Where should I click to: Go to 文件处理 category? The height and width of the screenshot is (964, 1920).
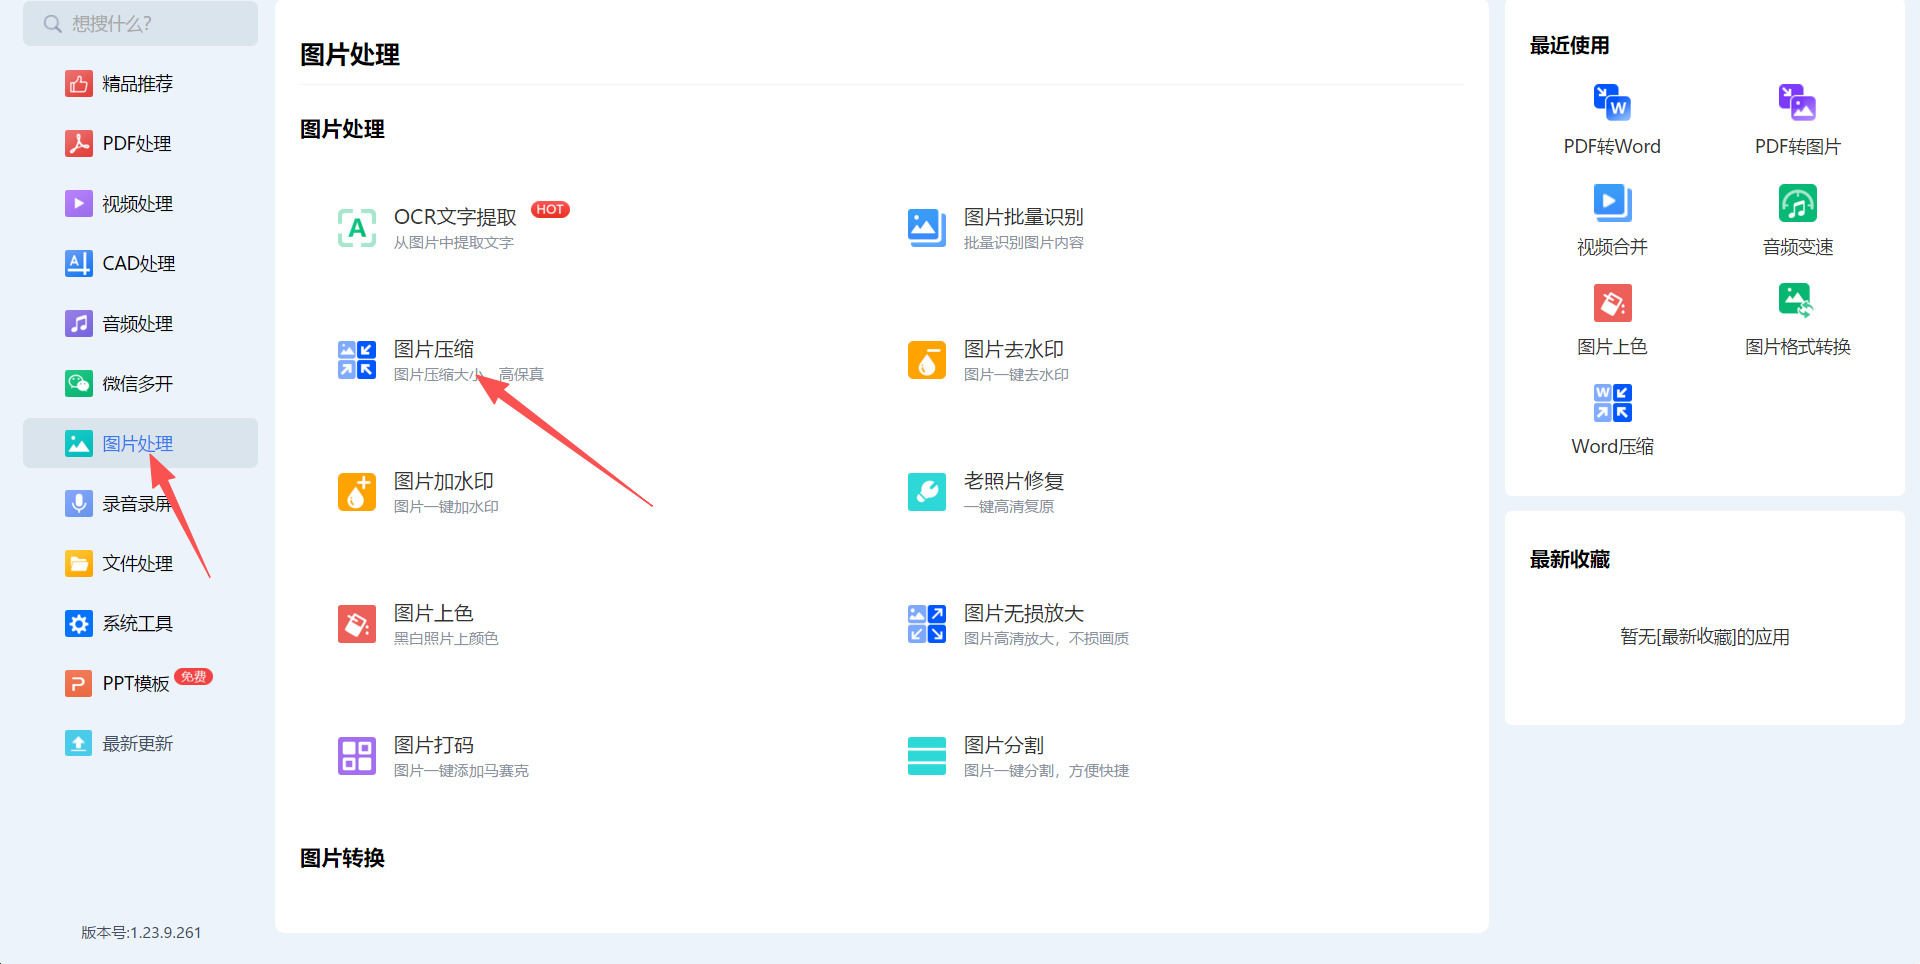(x=138, y=564)
